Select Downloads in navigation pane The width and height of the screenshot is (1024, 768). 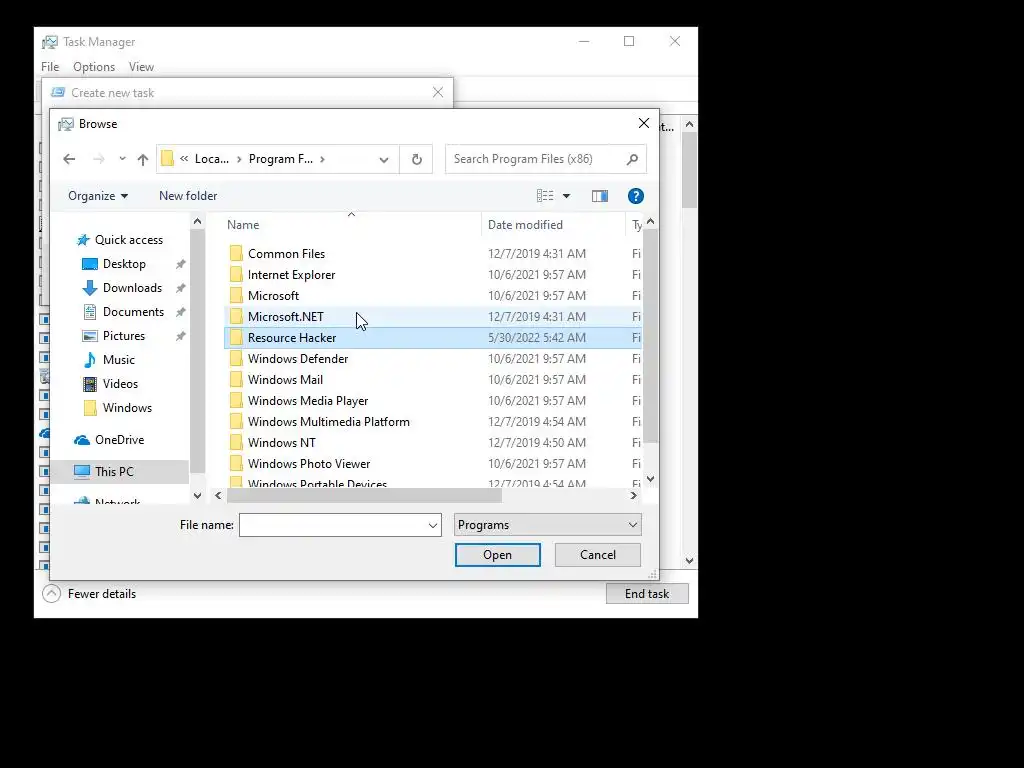(132, 288)
